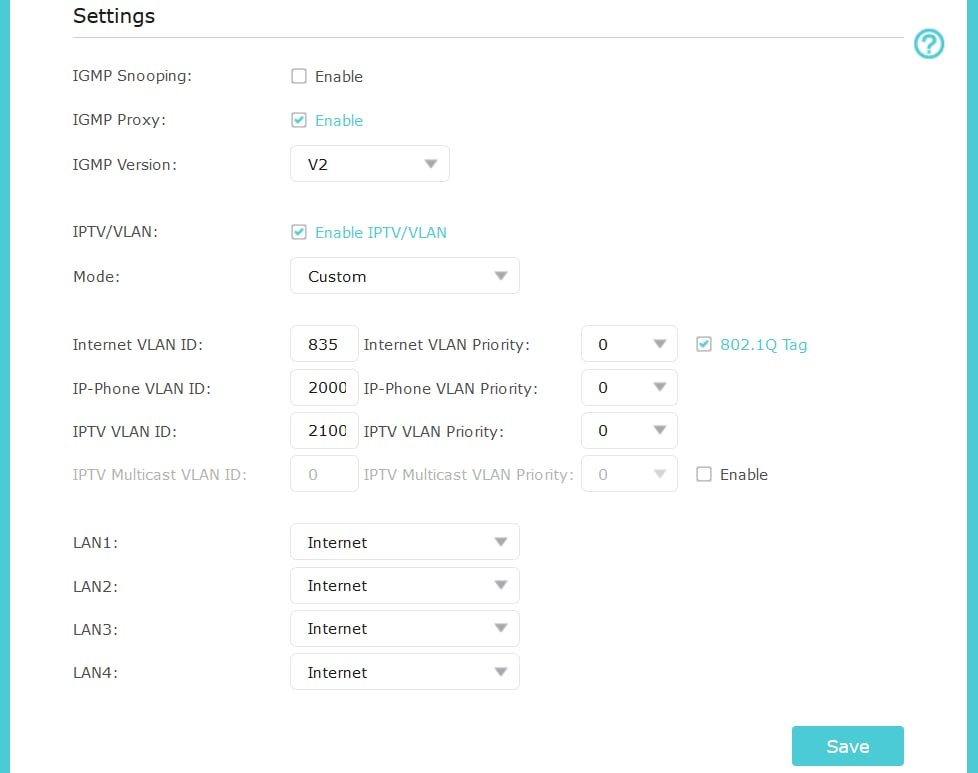Toggle the Enable IPTV/VLAN checkbox
Screen dimensions: 978x773
299,232
